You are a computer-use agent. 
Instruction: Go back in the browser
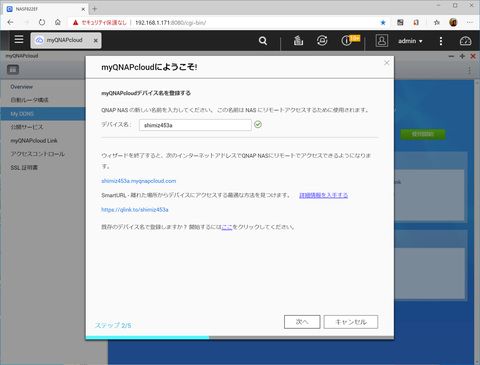click(10, 23)
